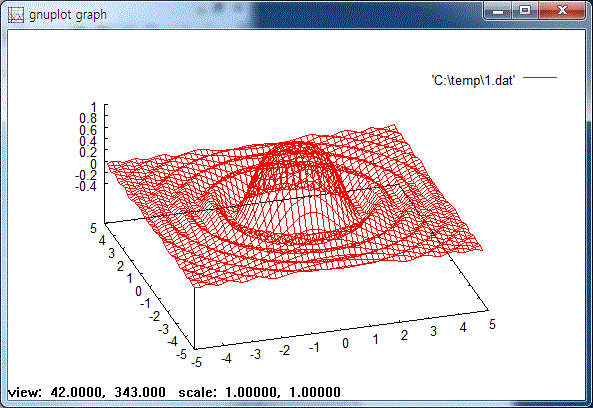Click the z-axis tick label 1

click(93, 107)
